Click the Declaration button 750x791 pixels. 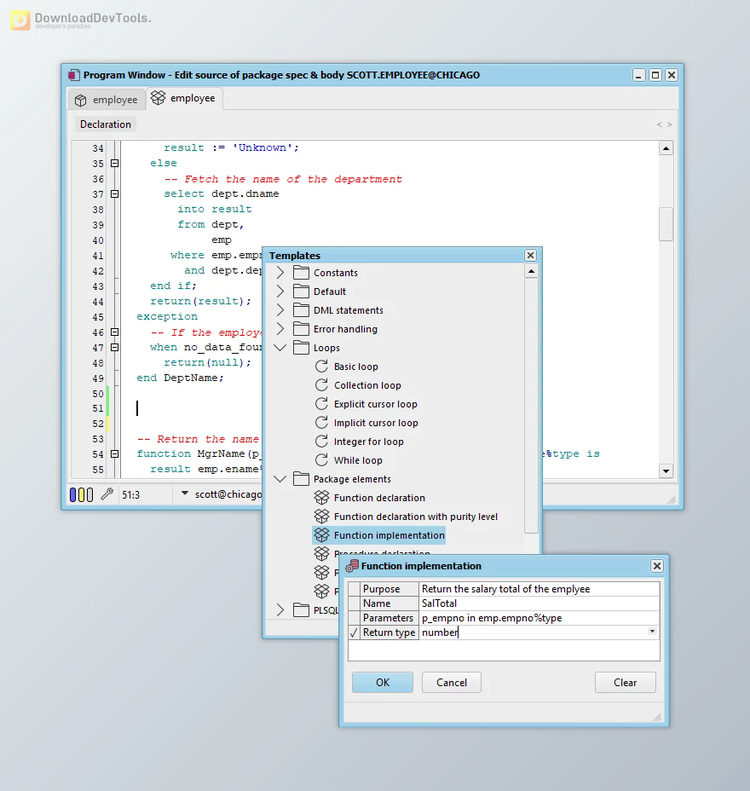point(105,124)
